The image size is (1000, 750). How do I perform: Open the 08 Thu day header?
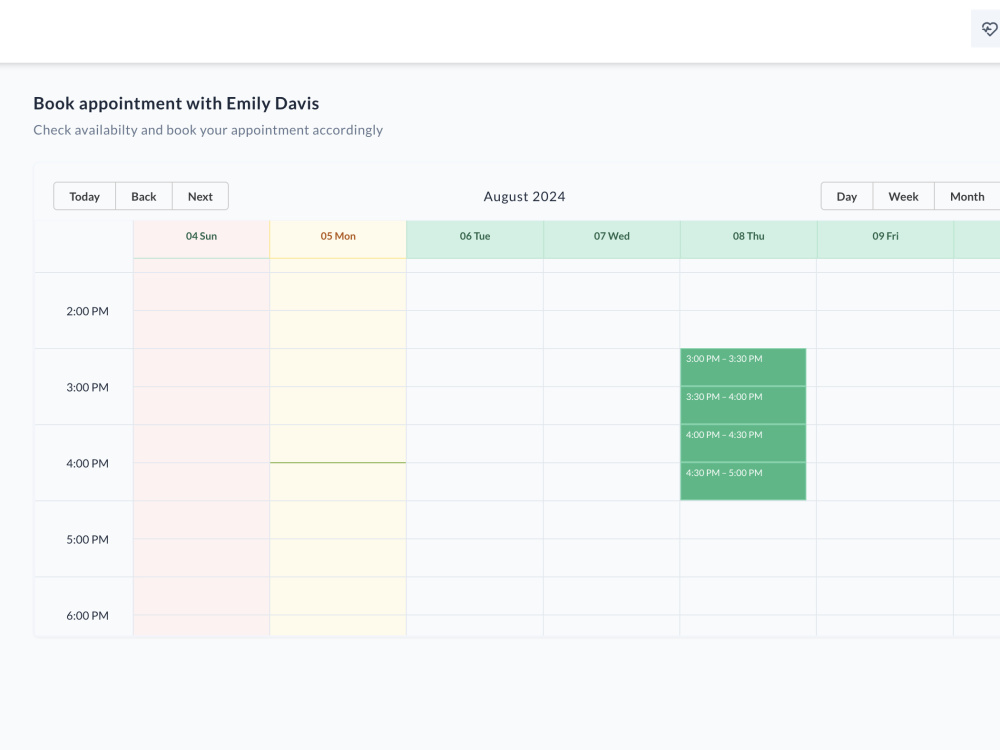point(748,236)
